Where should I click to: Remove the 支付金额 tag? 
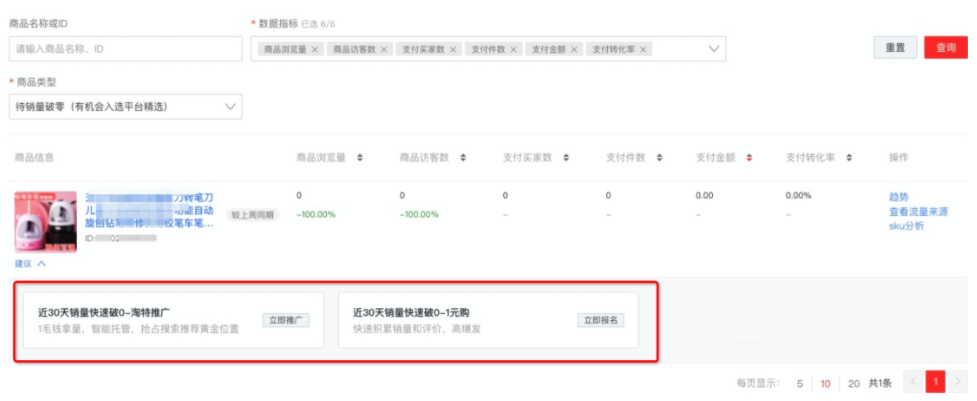pos(574,49)
